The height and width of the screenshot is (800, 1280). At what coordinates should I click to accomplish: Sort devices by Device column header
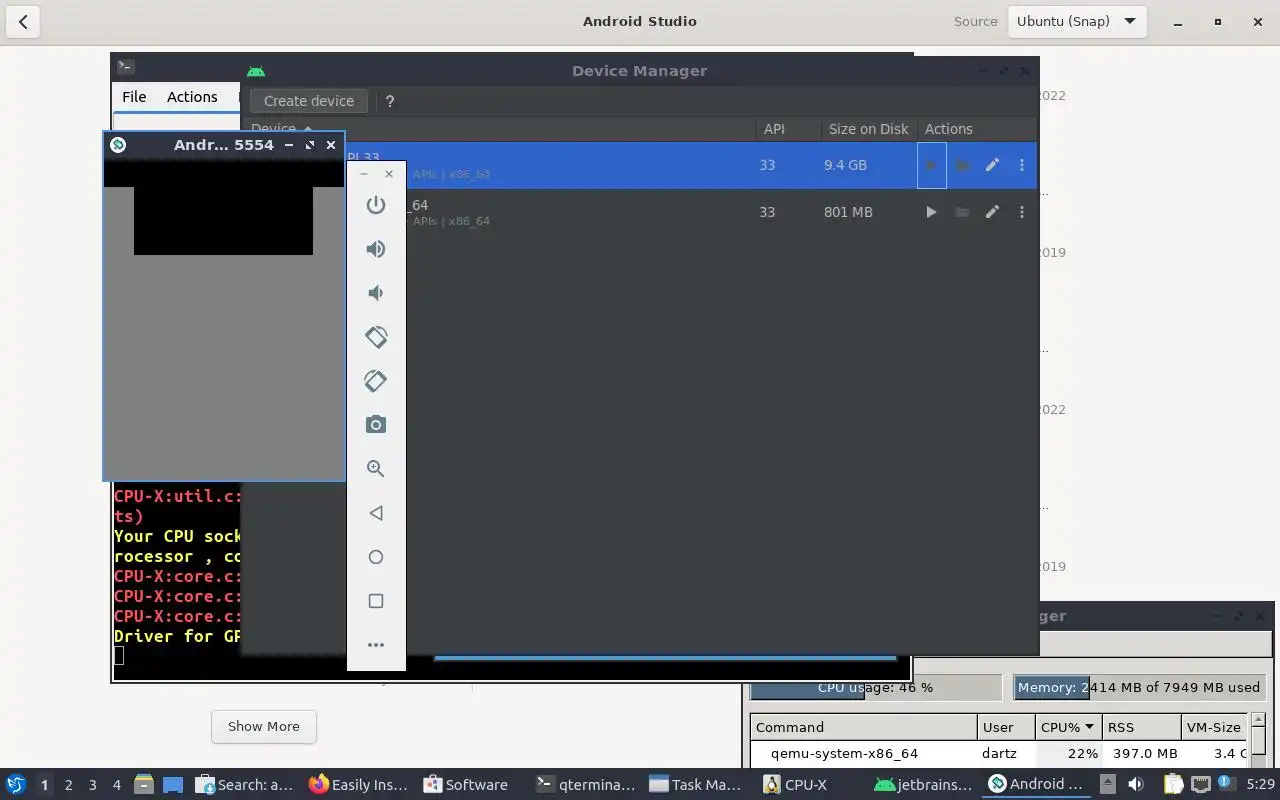point(500,129)
